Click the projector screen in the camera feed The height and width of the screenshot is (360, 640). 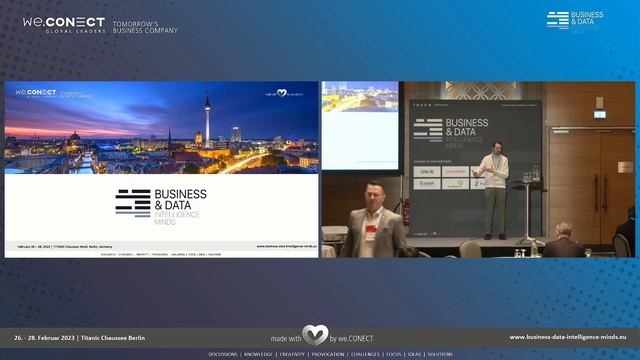360,125
